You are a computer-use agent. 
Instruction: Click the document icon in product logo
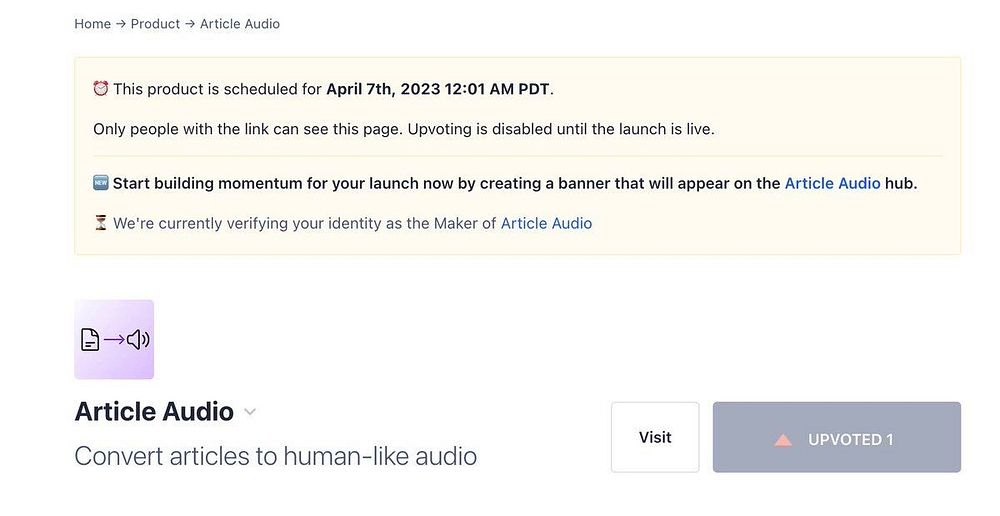pyautogui.click(x=90, y=340)
